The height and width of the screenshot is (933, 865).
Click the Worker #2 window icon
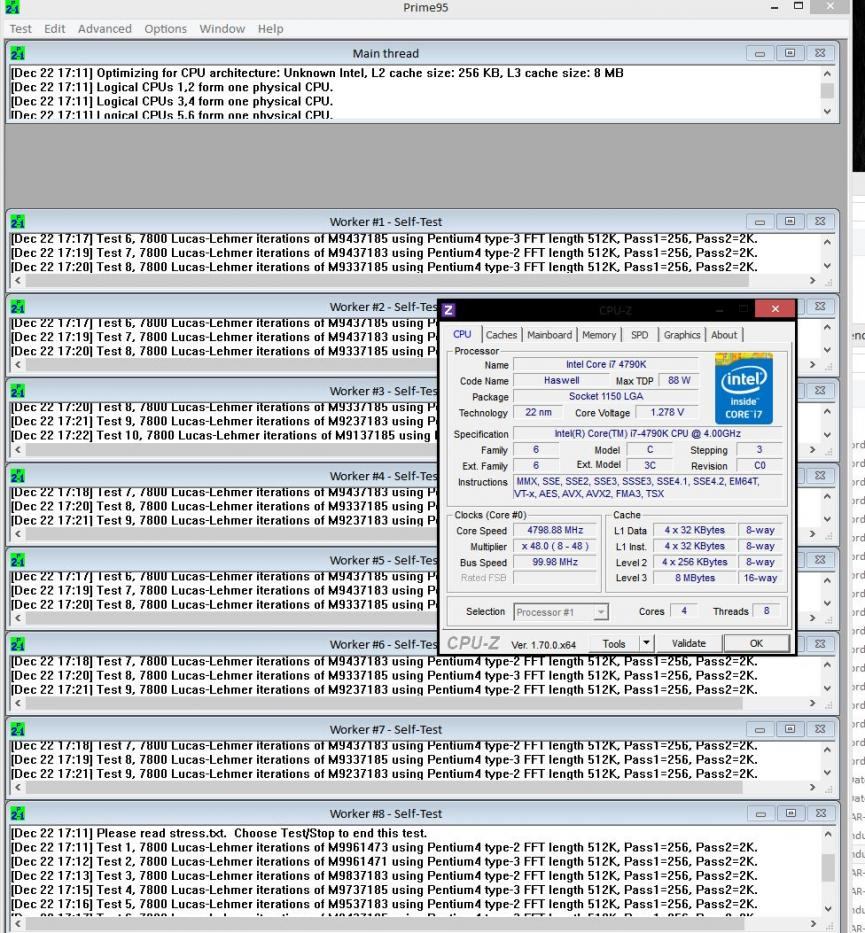click(17, 307)
